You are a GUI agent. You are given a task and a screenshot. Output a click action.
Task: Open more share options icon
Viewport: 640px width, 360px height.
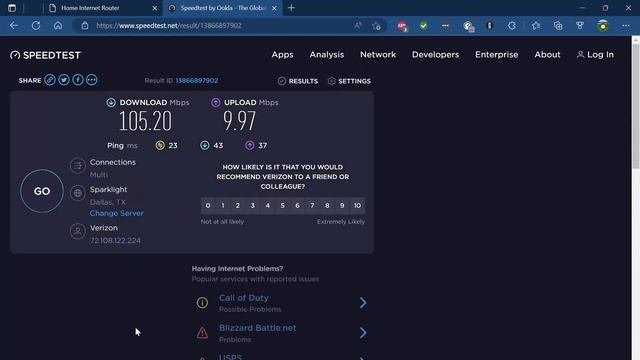tap(91, 80)
